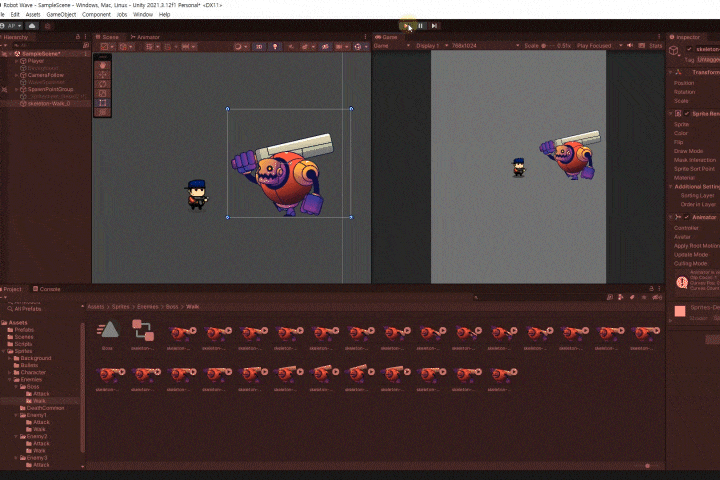Image resolution: width=720 pixels, height=480 pixels.
Task: Adjust the Game view Scale slider
Action: pos(548,46)
